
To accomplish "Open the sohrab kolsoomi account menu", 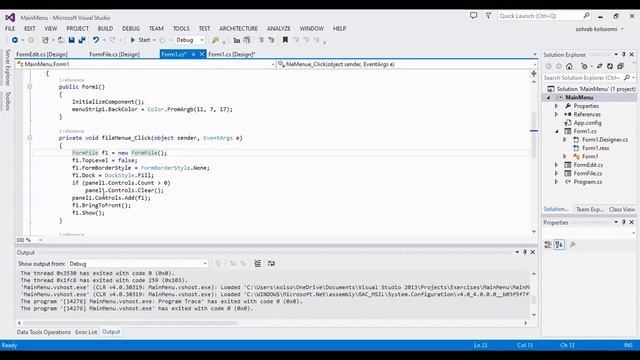I will click(599, 29).
